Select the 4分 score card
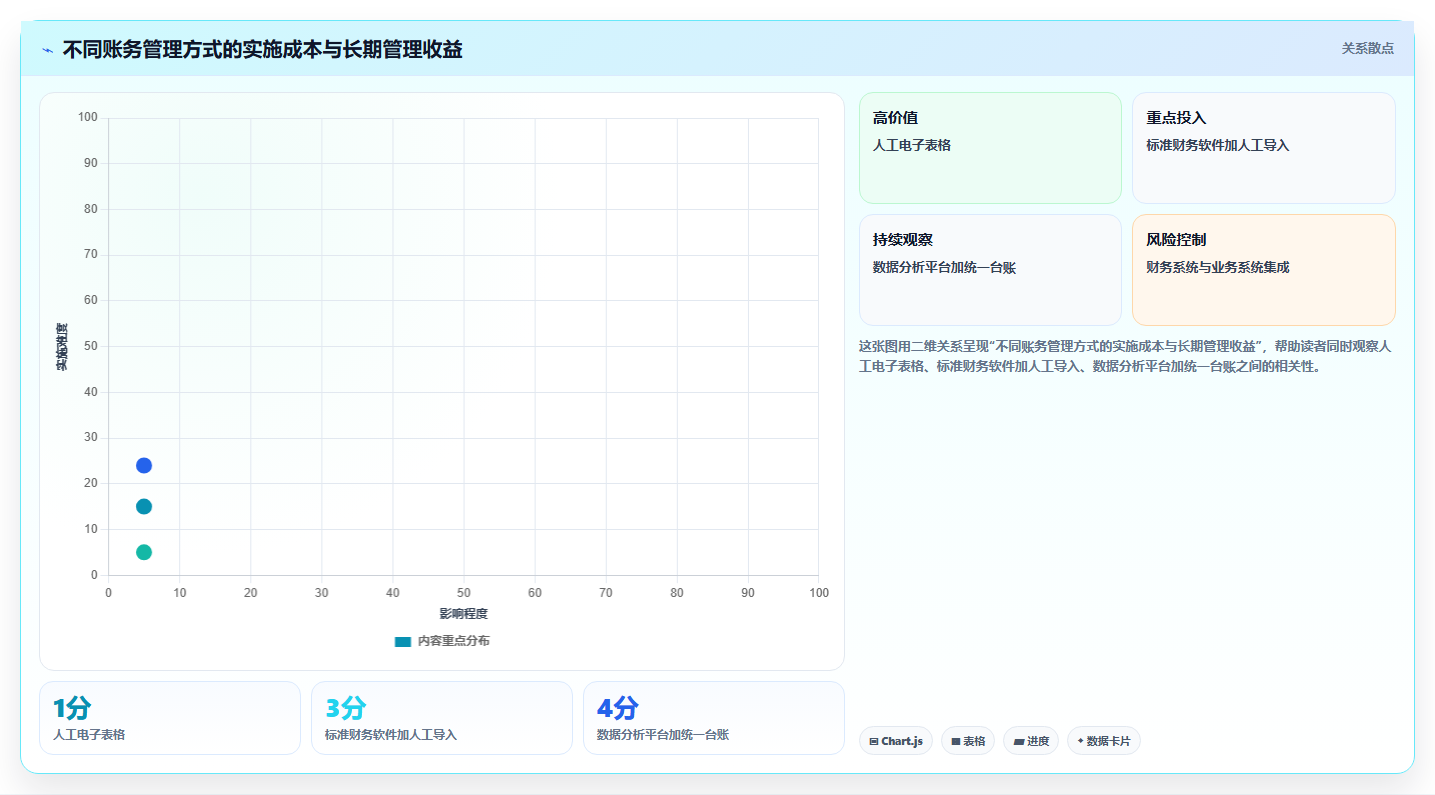The width and height of the screenshot is (1435, 795). coord(714,718)
